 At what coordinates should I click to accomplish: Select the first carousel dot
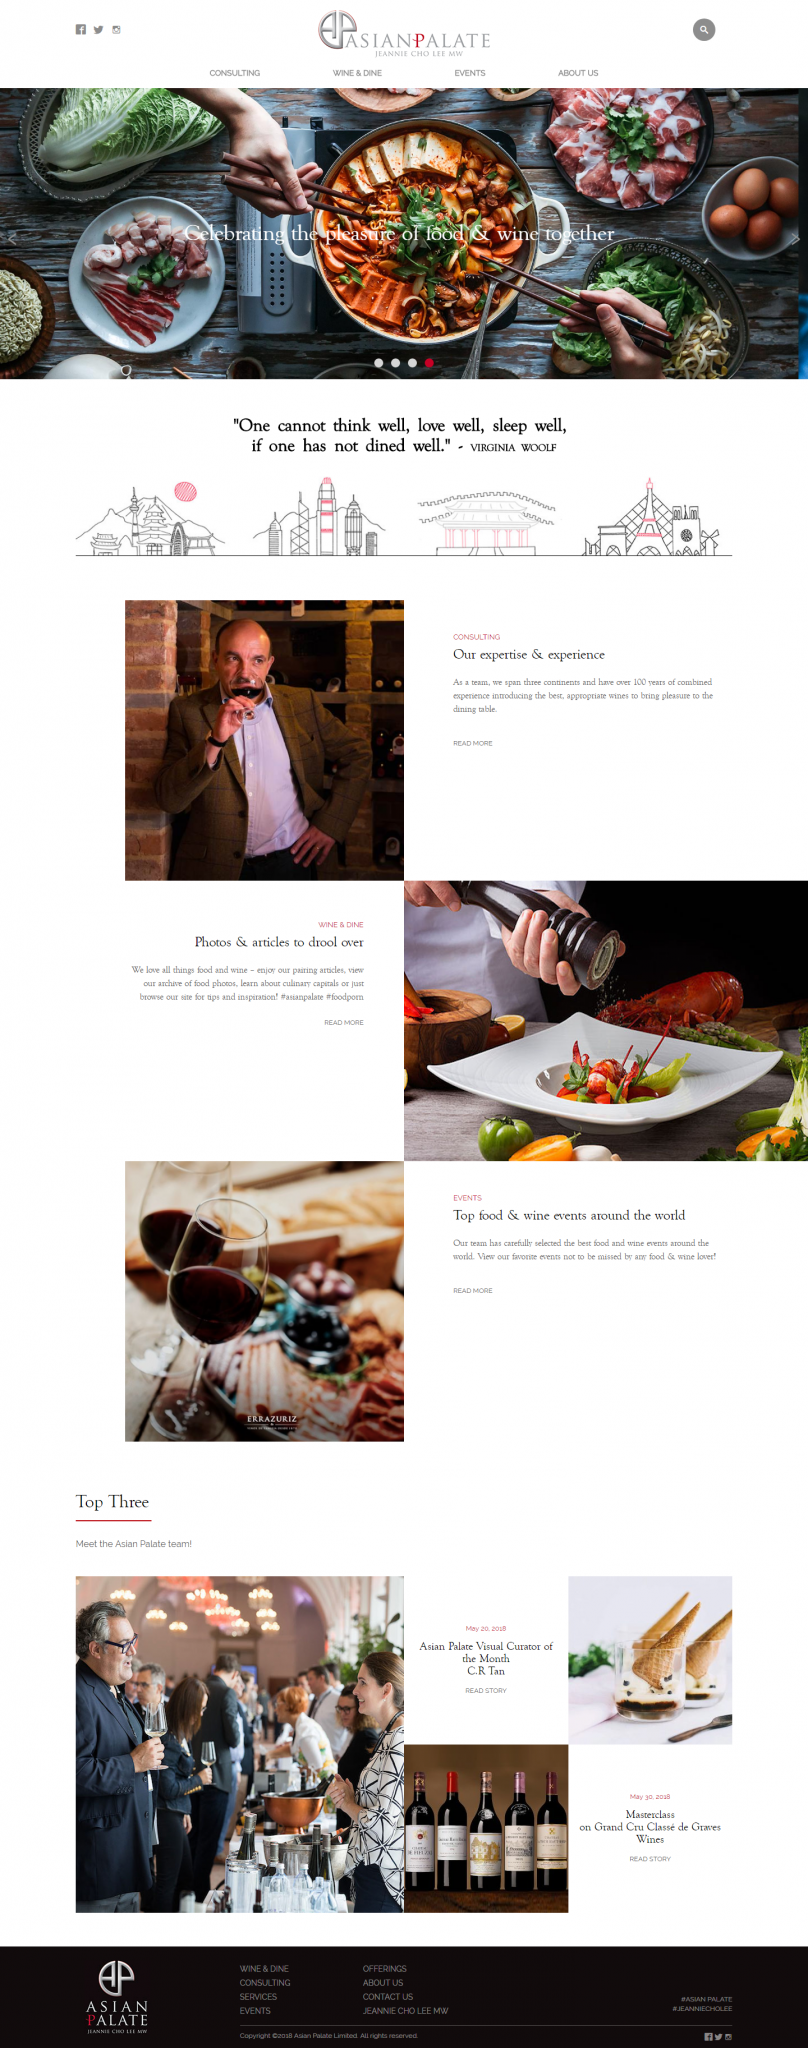point(379,363)
